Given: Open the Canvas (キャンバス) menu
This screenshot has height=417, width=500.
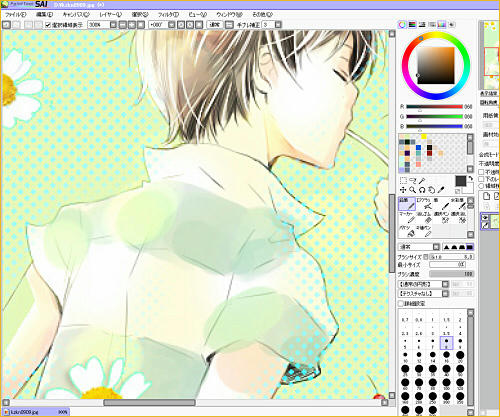Looking at the screenshot, I should pos(76,15).
